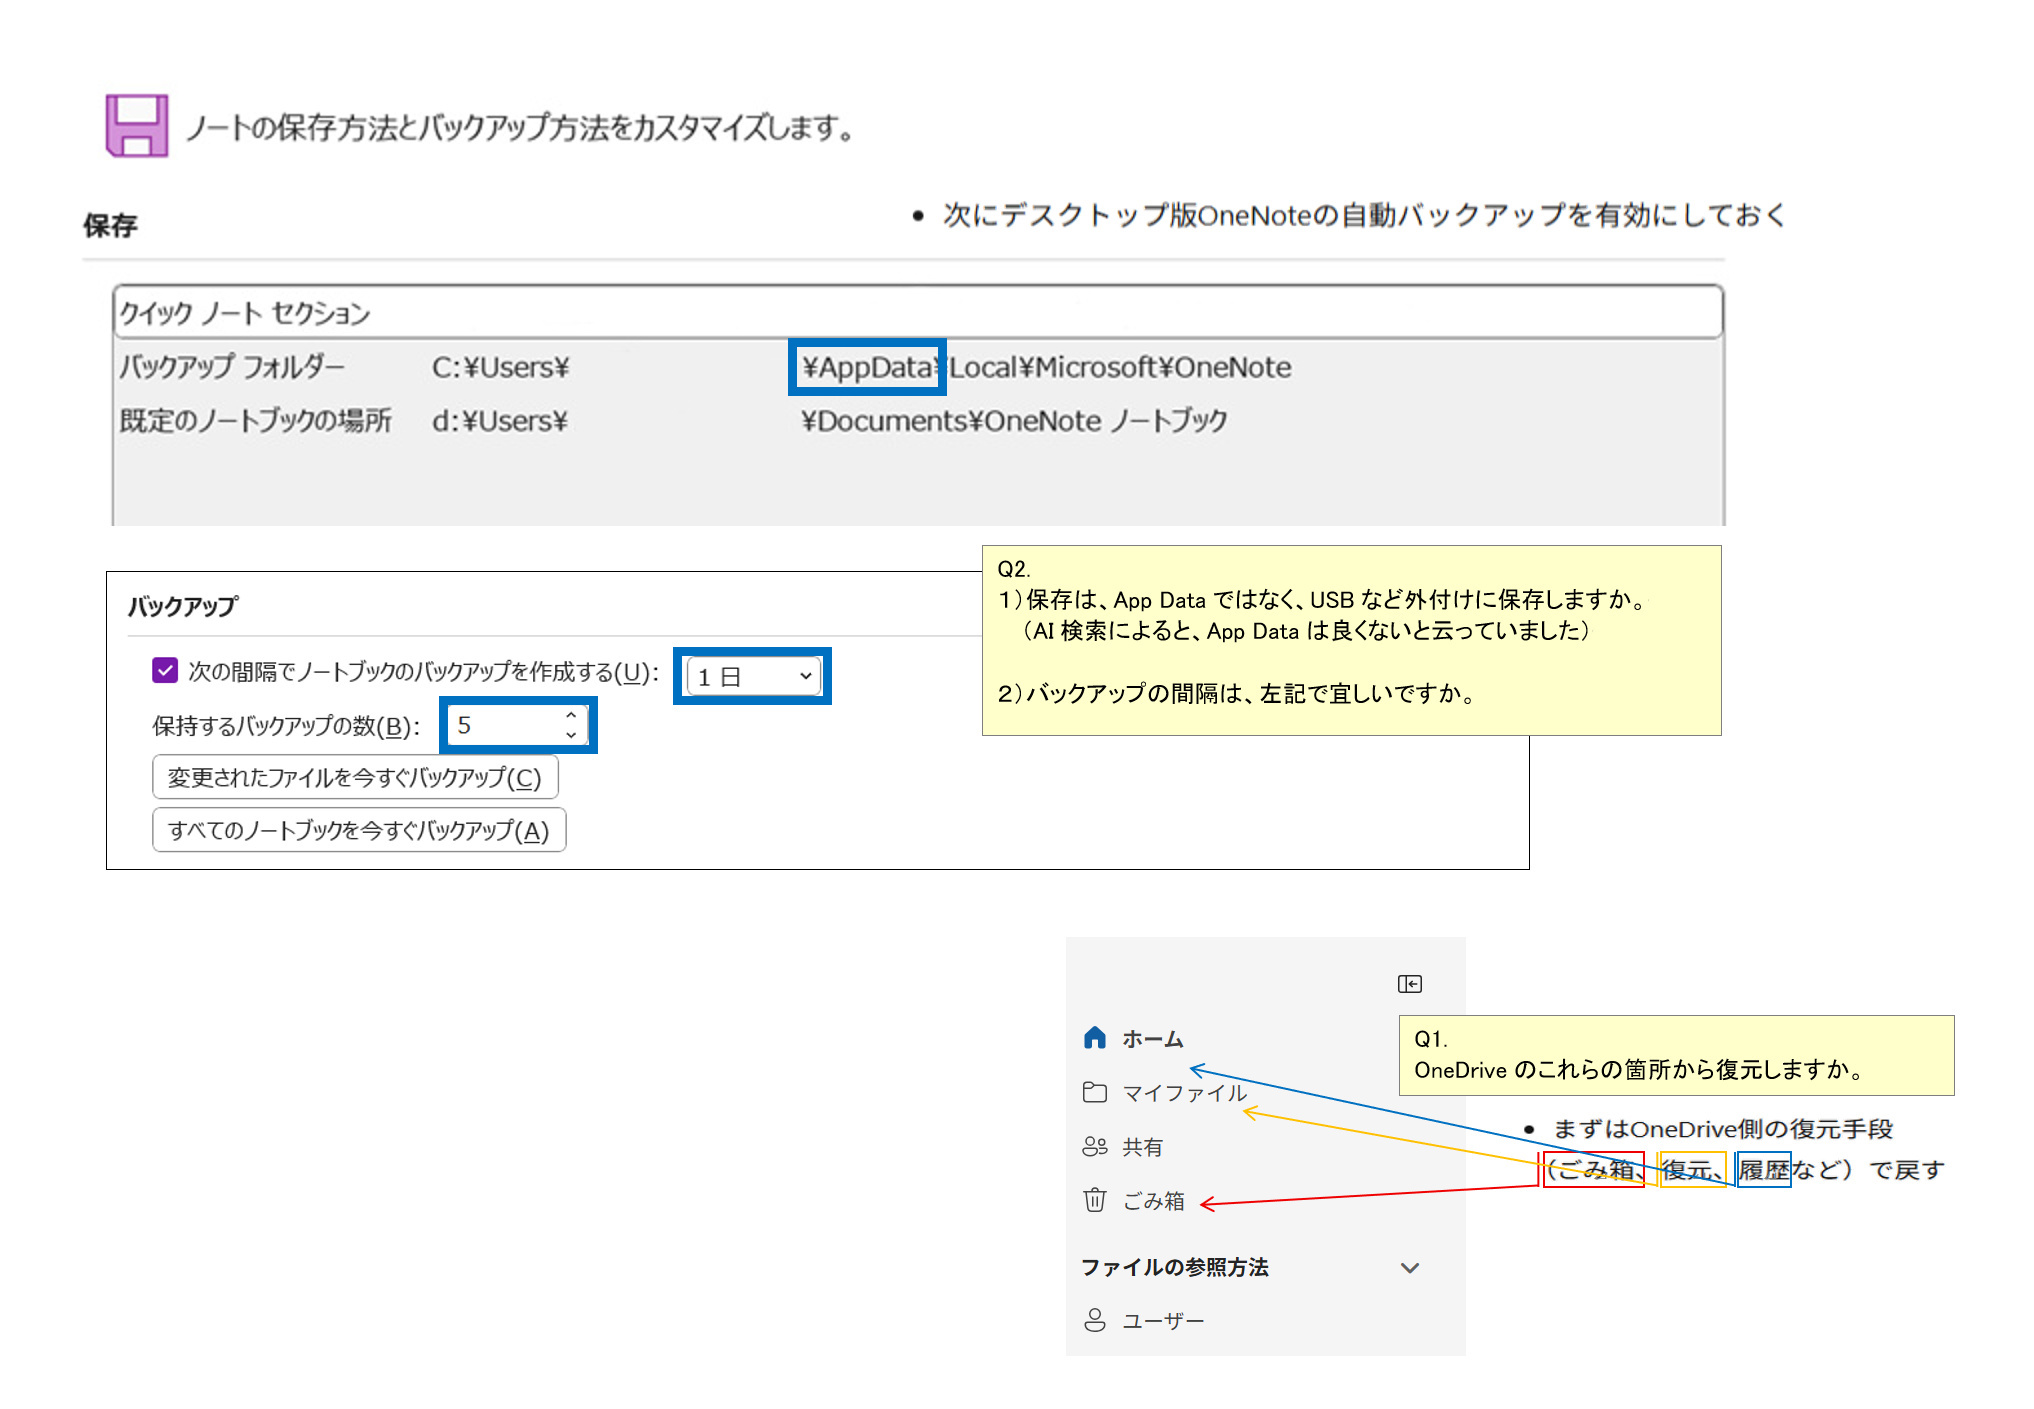This screenshot has height=1409, width=2034.
Task: Click the purple floppy disk save icon
Action: click(x=137, y=125)
